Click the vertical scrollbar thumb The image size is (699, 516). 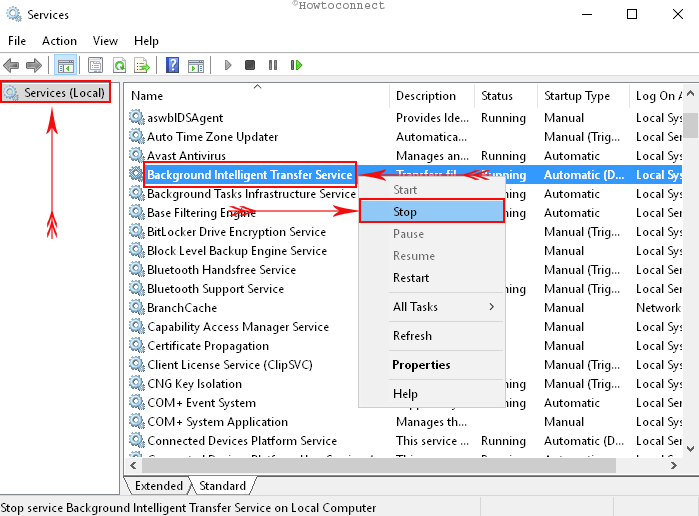(x=691, y=125)
